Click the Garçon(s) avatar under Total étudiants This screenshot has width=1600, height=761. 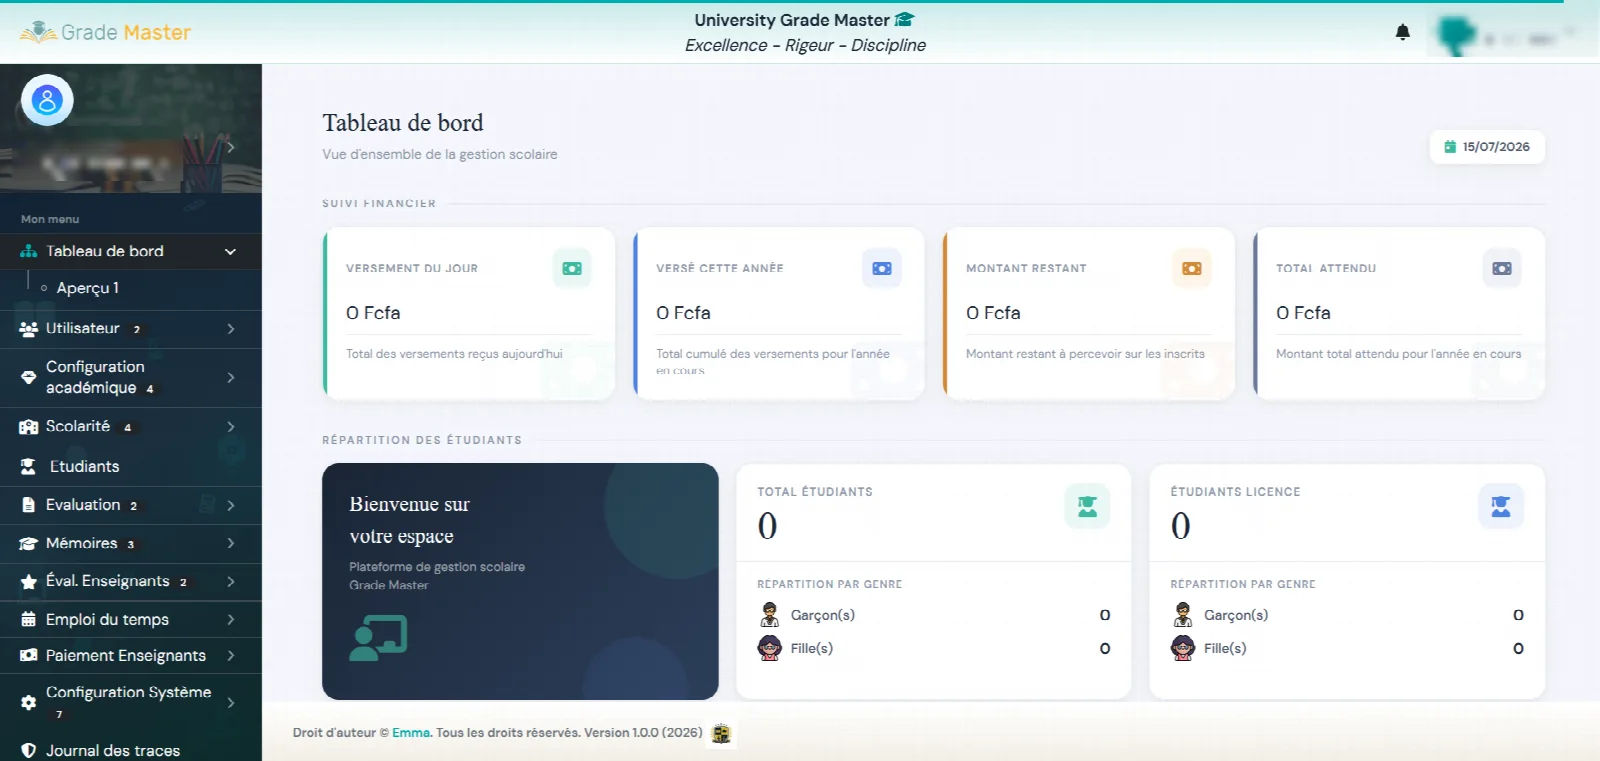769,615
